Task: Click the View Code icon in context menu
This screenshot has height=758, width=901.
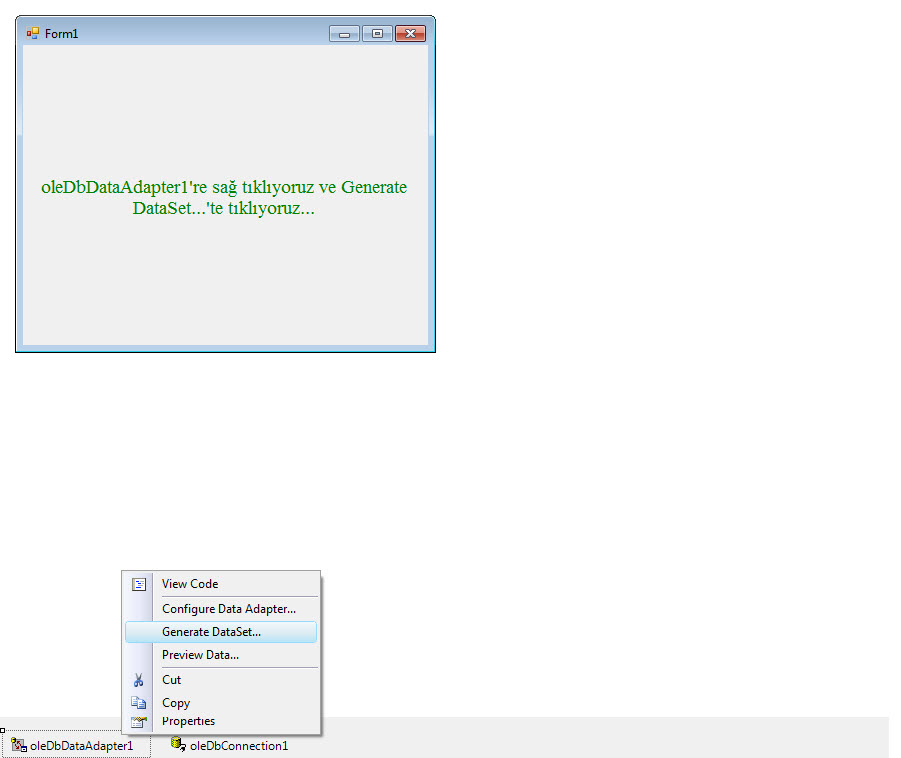Action: tap(139, 584)
